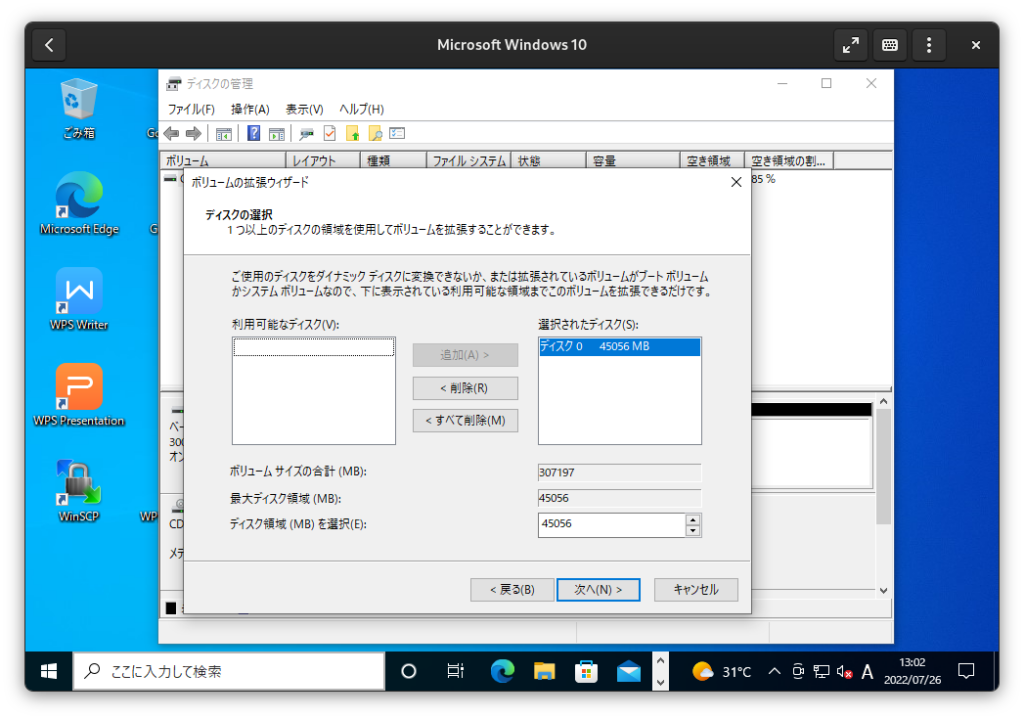1024x719 pixels.
Task: Open the 表示(V) menu
Action: point(304,109)
